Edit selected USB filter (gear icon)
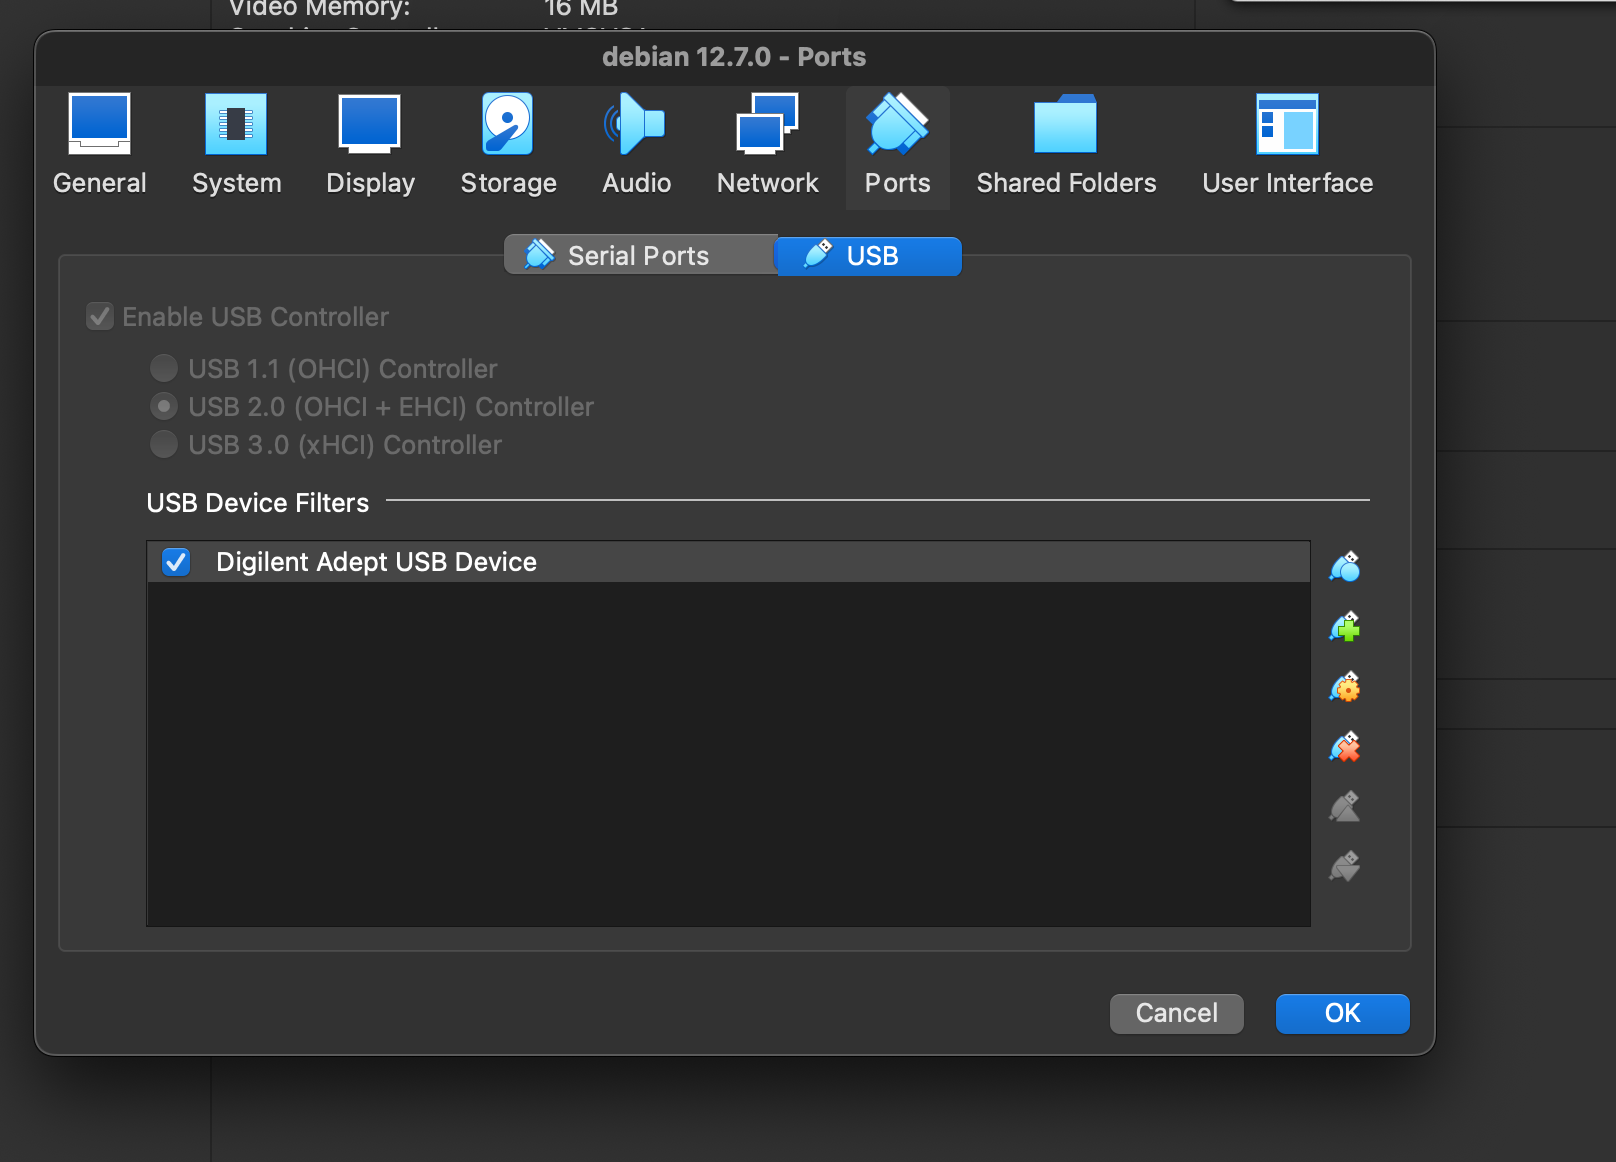This screenshot has width=1616, height=1162. (1345, 687)
